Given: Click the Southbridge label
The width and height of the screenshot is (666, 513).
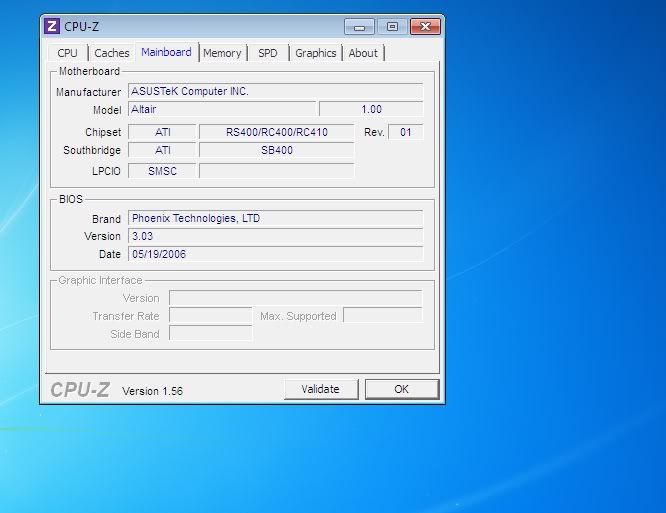Looking at the screenshot, I should [x=92, y=150].
